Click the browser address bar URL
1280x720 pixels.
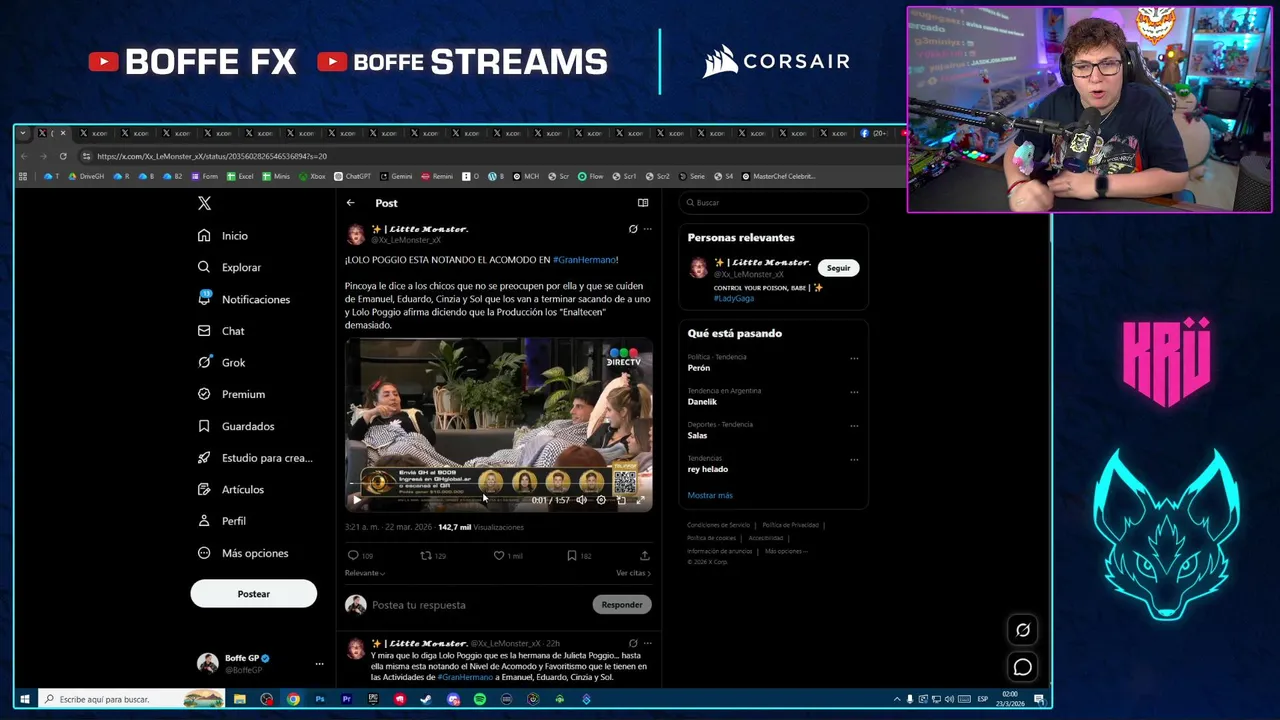coord(212,156)
